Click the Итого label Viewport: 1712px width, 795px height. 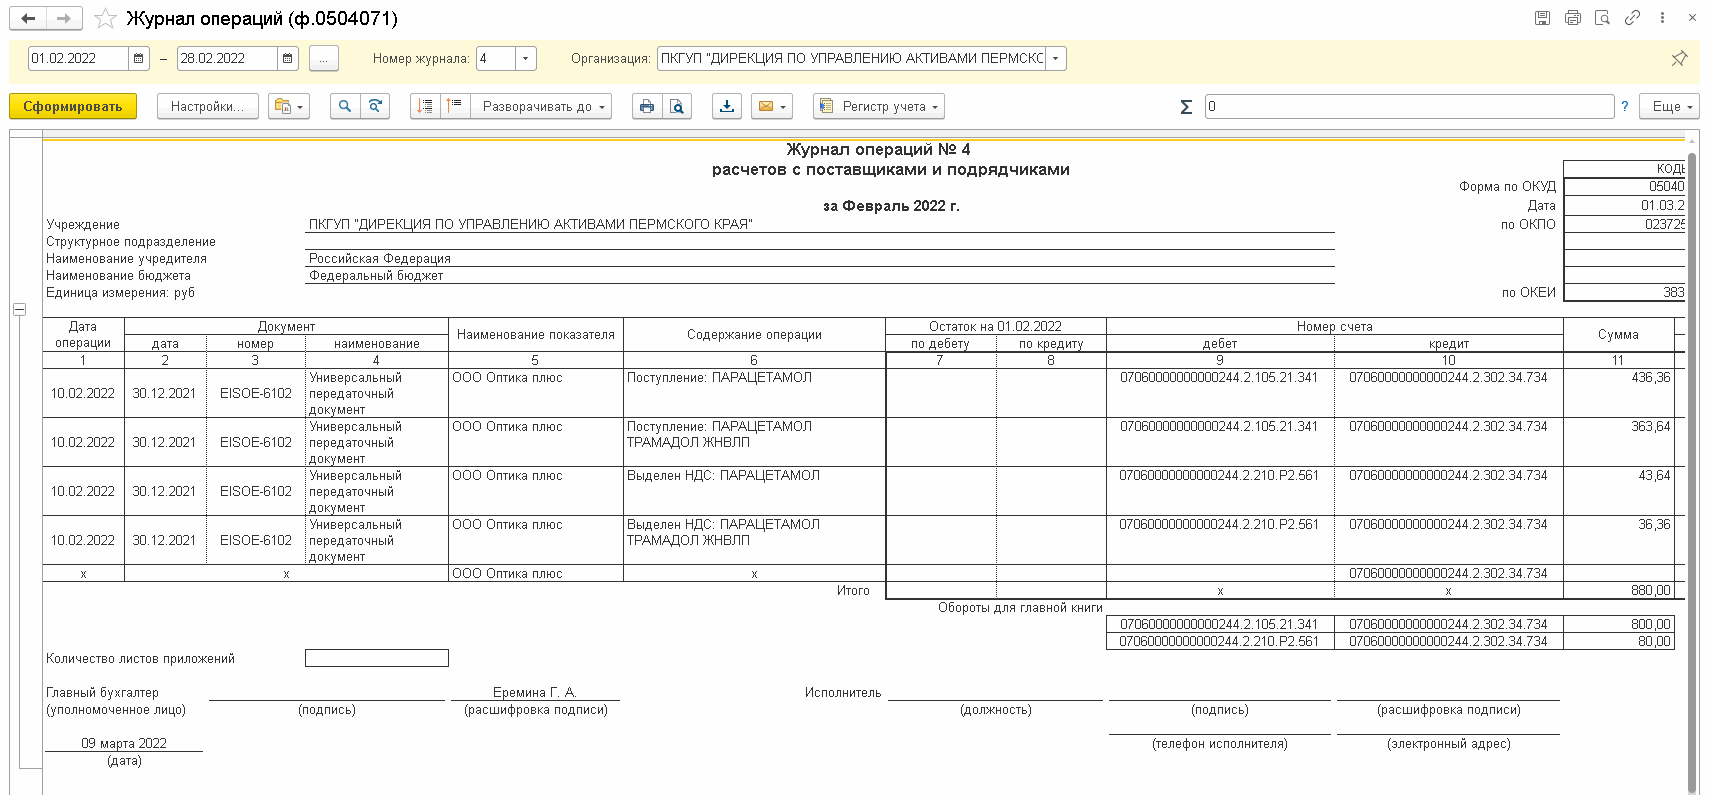[853, 590]
